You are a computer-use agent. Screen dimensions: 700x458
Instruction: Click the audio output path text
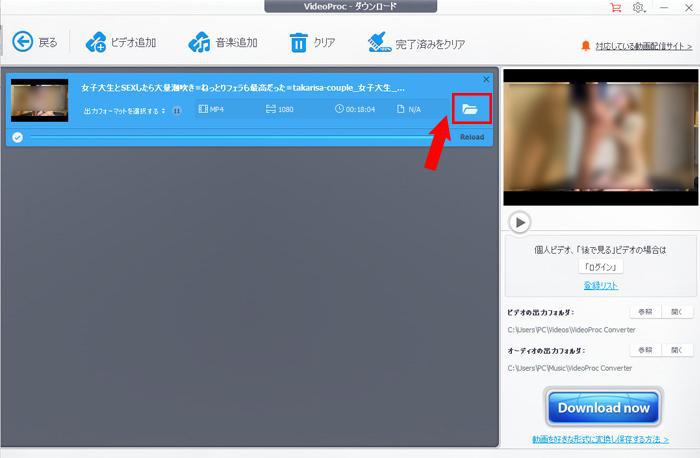click(569, 368)
